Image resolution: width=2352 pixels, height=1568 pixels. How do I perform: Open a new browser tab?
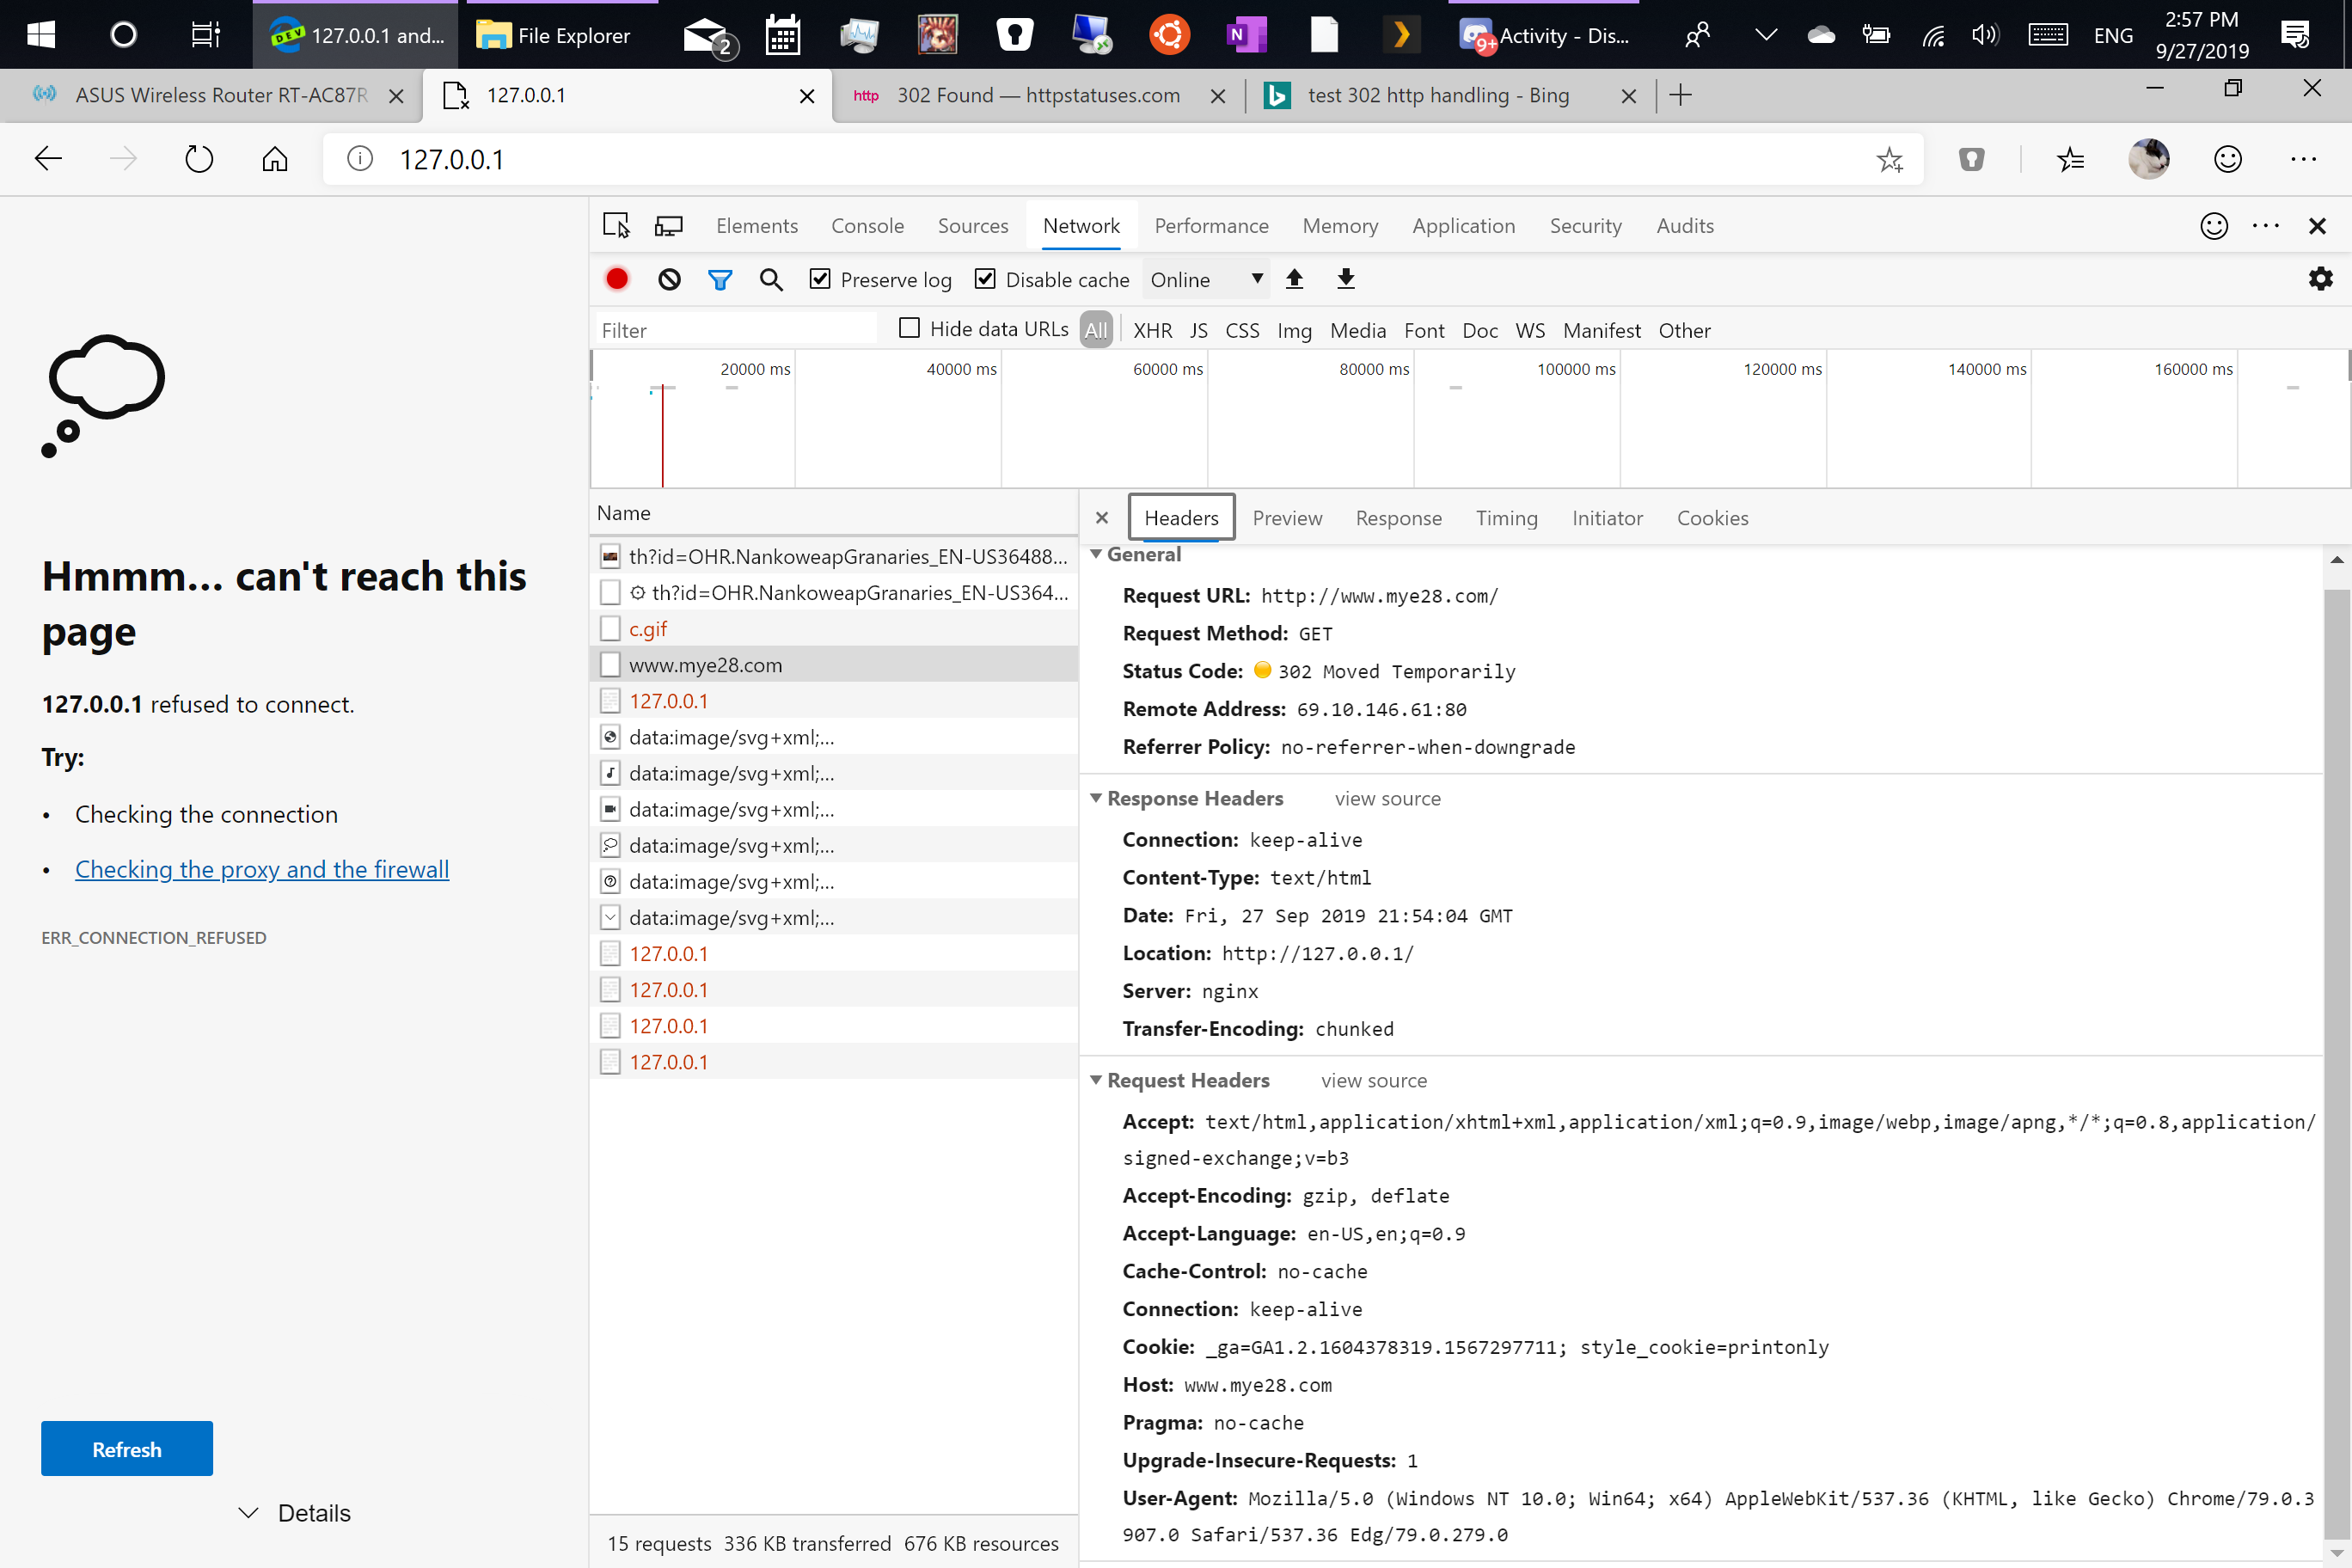(1680, 95)
